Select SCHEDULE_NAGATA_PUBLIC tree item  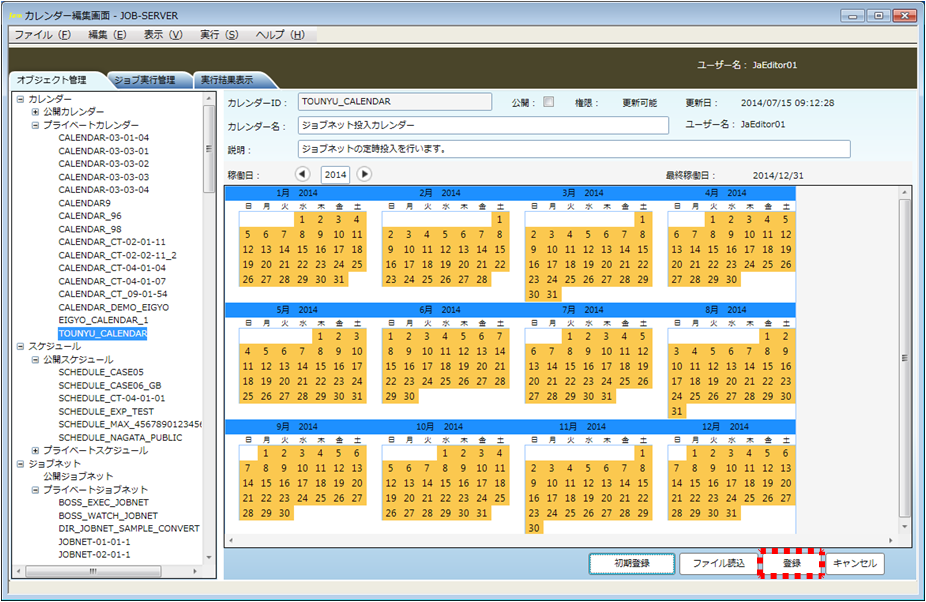[120, 437]
